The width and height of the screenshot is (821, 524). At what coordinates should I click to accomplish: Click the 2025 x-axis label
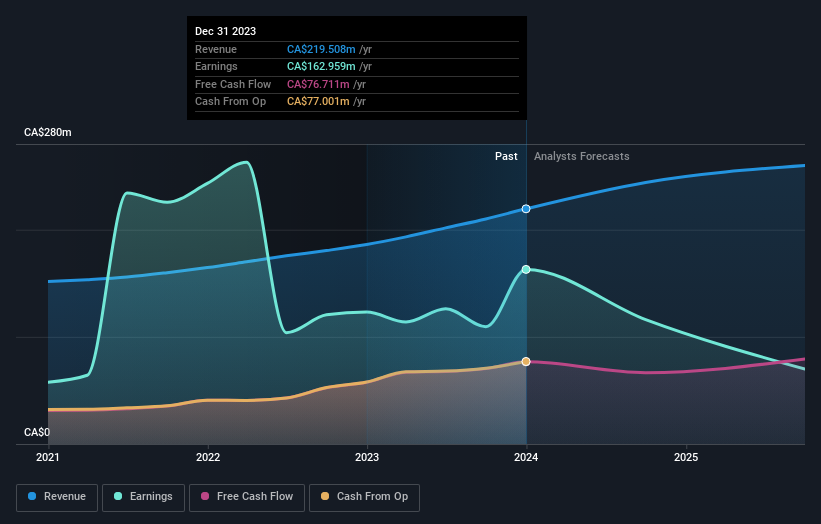point(686,457)
